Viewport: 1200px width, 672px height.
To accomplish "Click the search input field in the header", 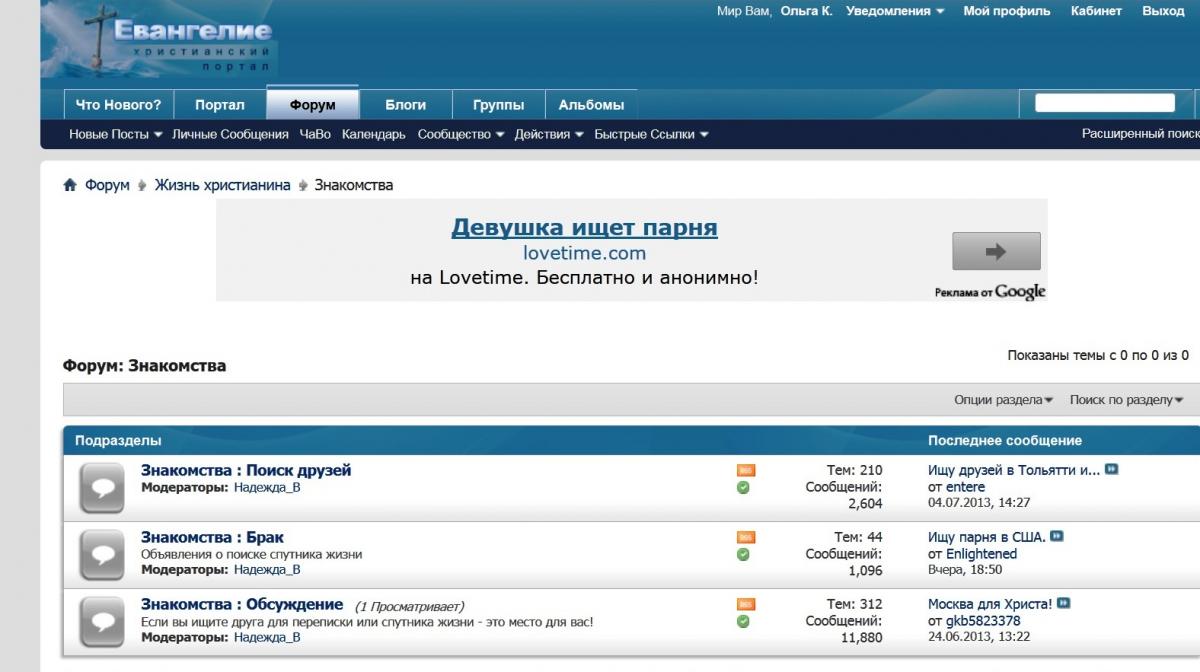I will (1104, 103).
